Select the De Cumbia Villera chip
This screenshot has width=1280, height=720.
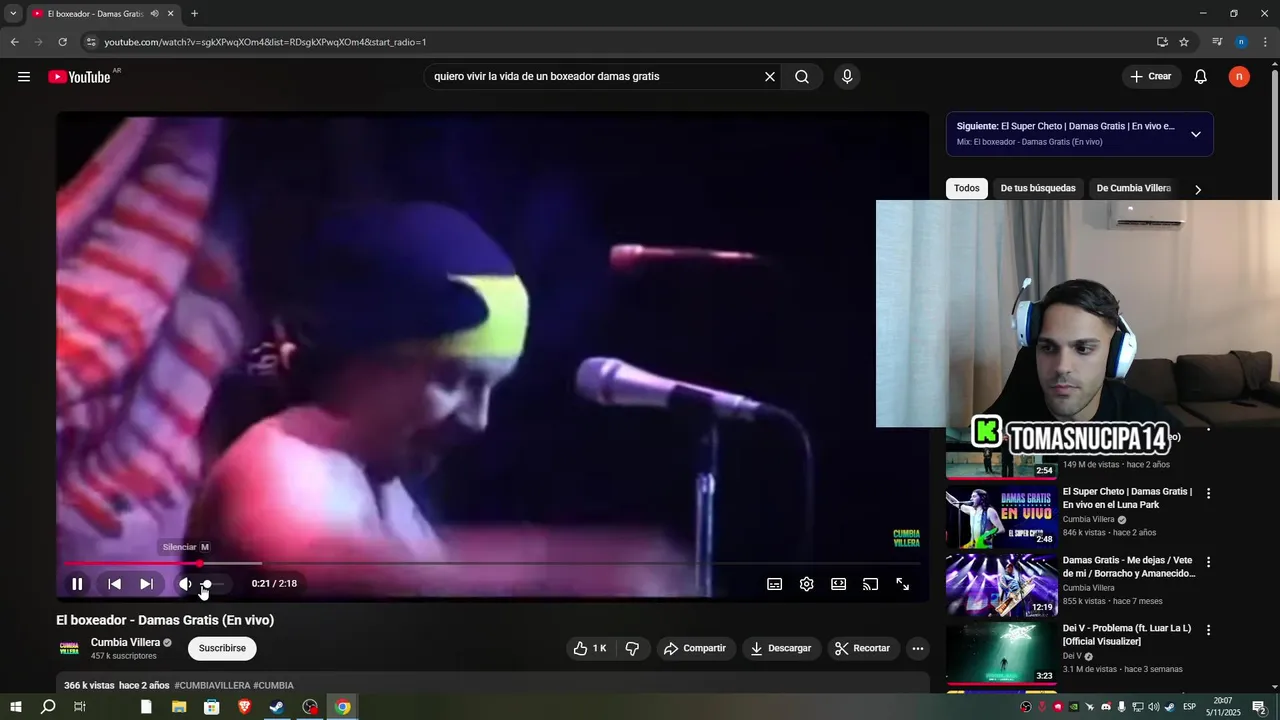tap(1133, 188)
